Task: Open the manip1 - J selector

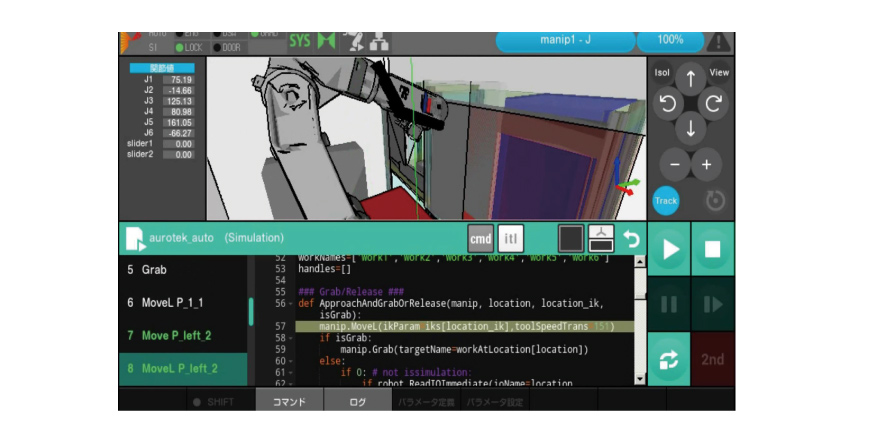Action: [565, 40]
